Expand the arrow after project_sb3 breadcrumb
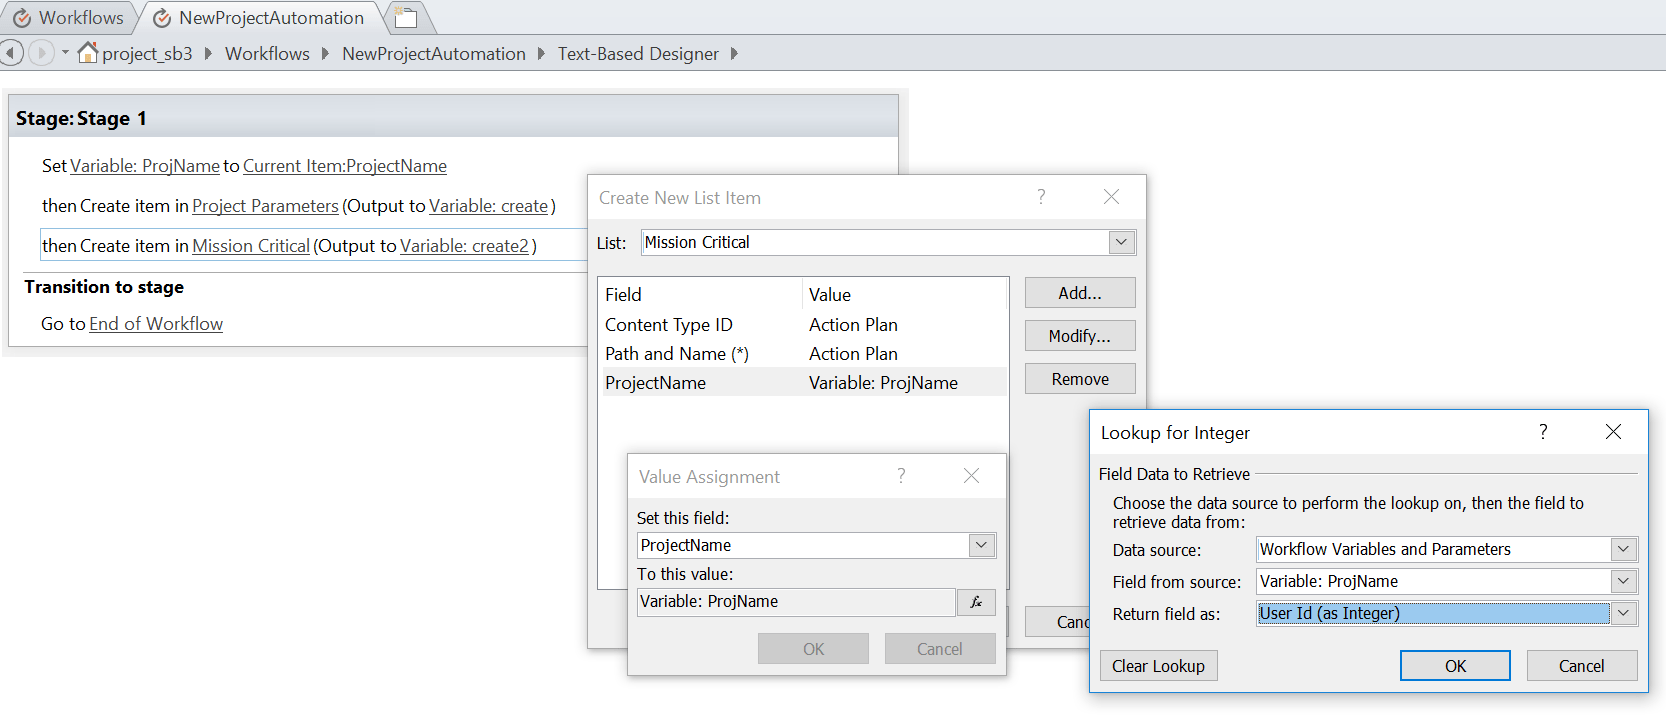 click(x=208, y=54)
